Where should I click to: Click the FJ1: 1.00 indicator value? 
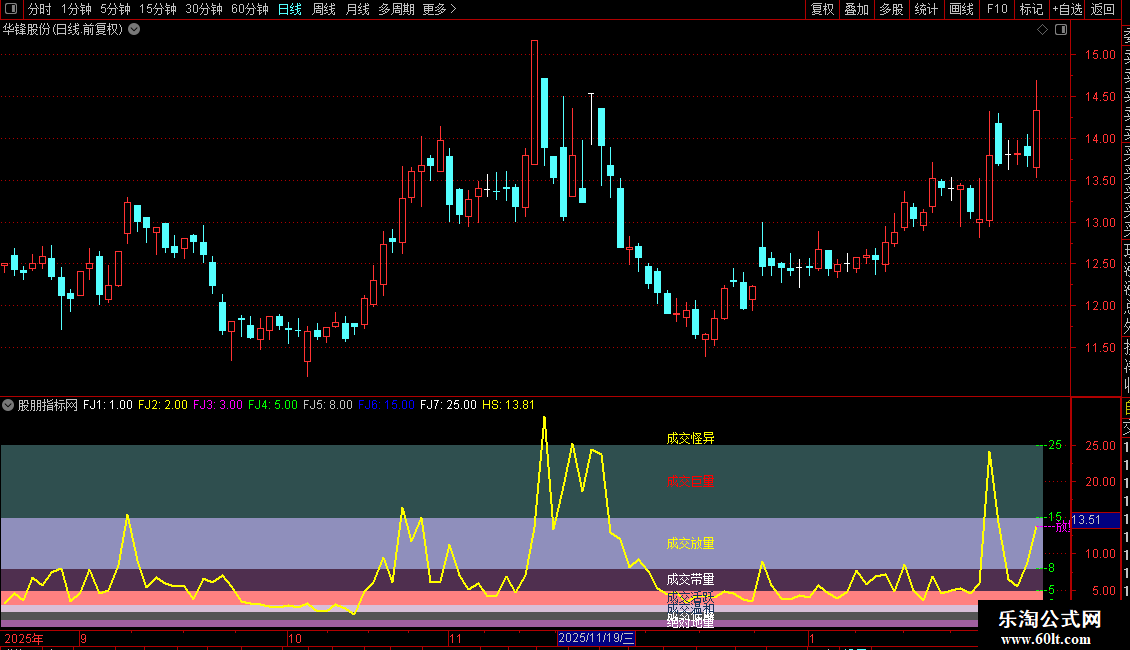pos(108,405)
